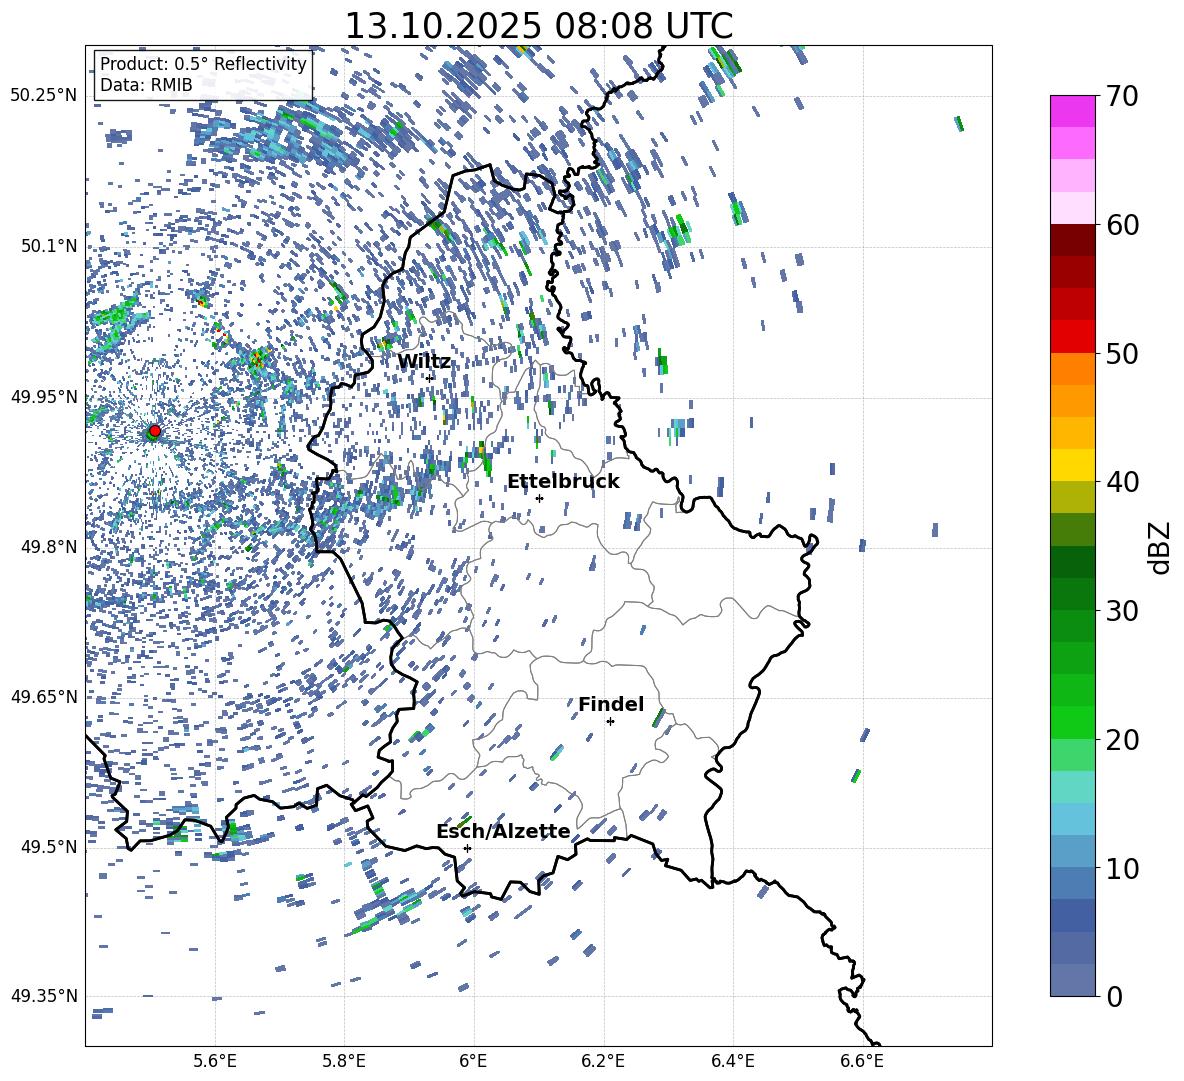The height and width of the screenshot is (1081, 1184).
Task: Click the colorbar tick label 70
Action: [x=1122, y=97]
